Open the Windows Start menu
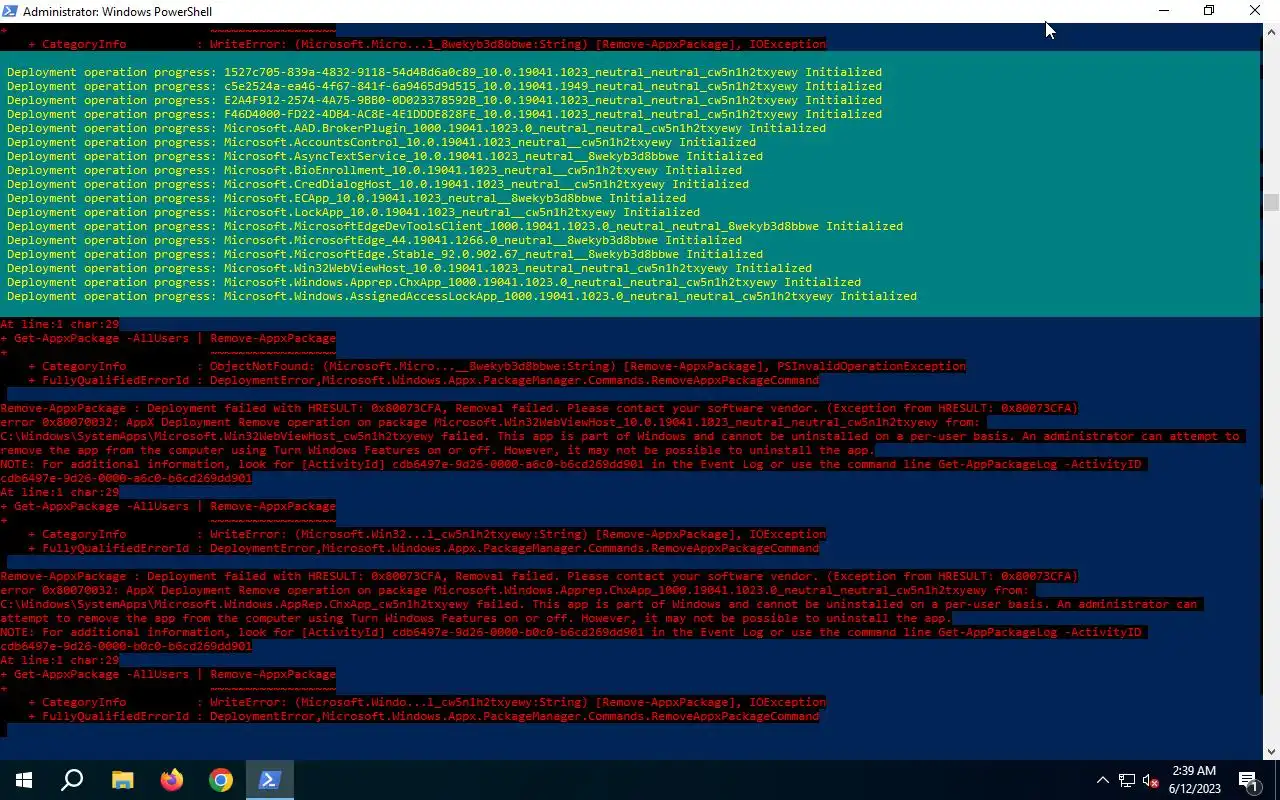Screen dimensions: 1280x800 coord(24,780)
